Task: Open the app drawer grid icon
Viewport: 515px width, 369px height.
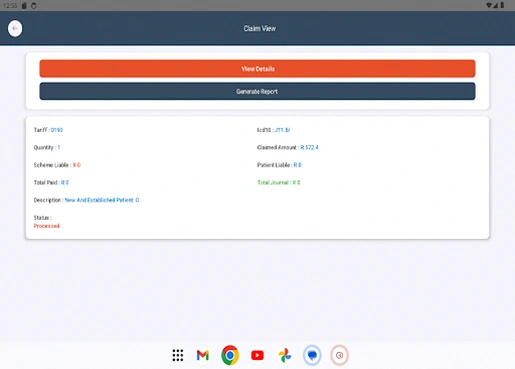Action: (x=178, y=355)
